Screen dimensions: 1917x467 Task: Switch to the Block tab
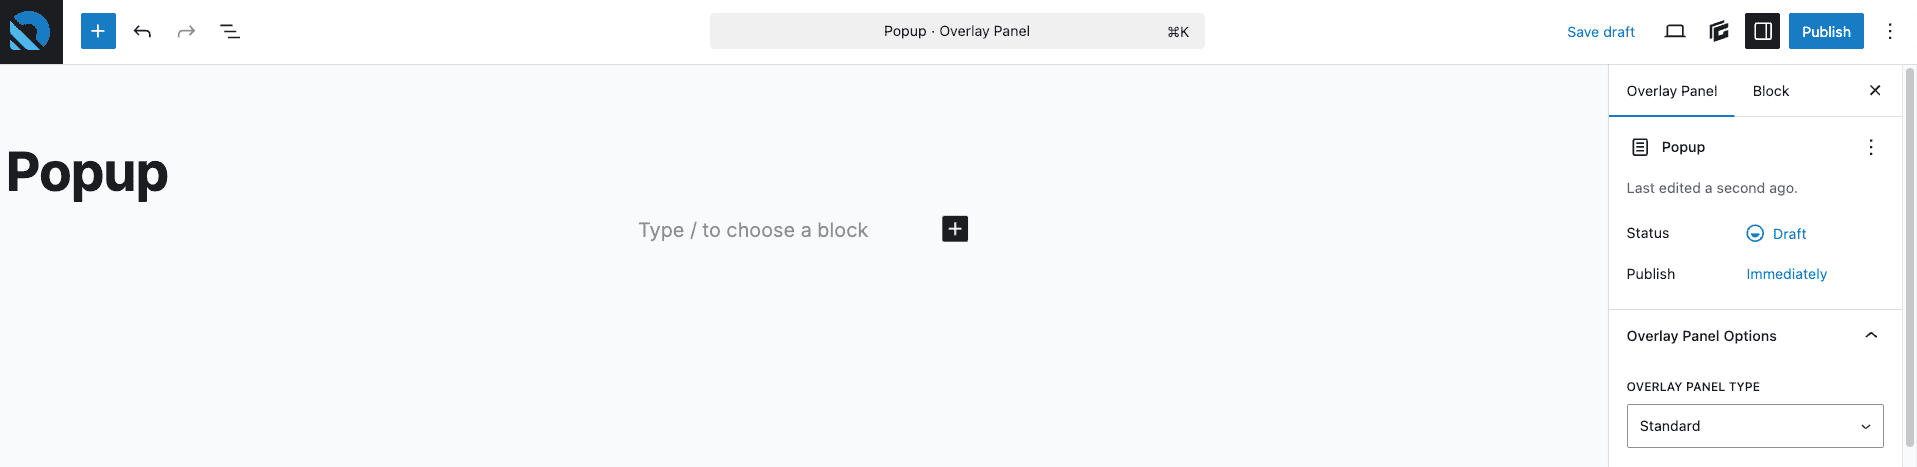[1771, 91]
